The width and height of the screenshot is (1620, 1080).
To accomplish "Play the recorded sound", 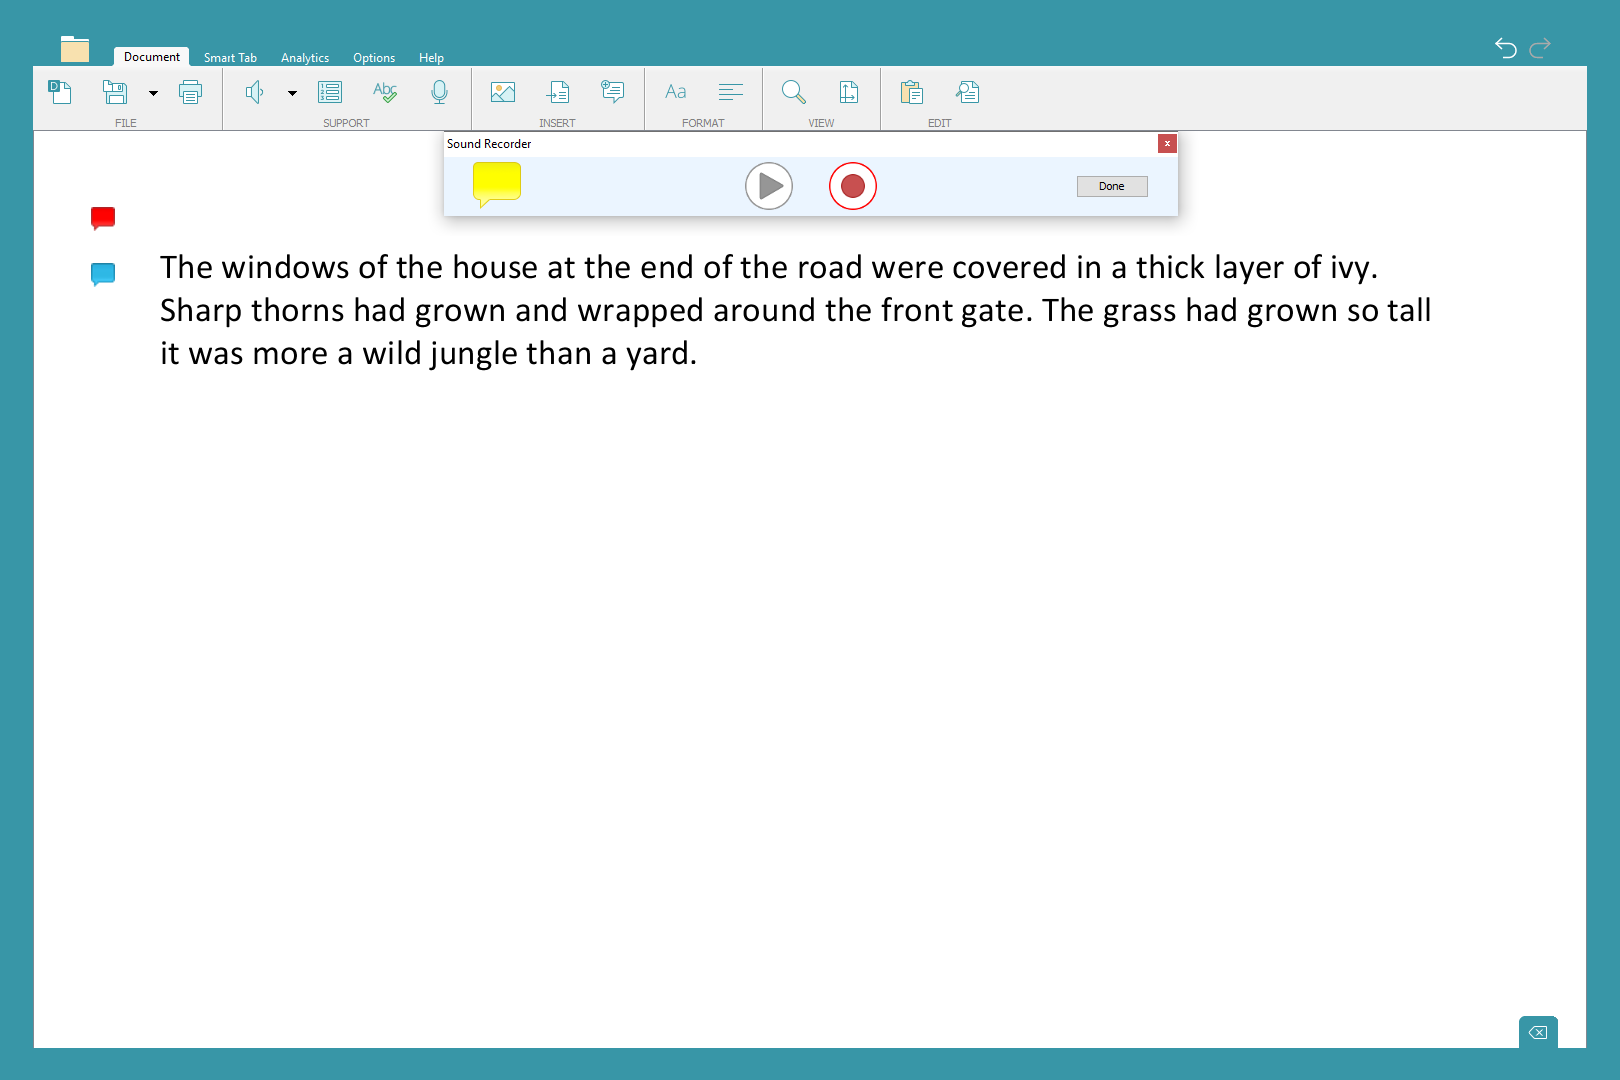I will (769, 186).
